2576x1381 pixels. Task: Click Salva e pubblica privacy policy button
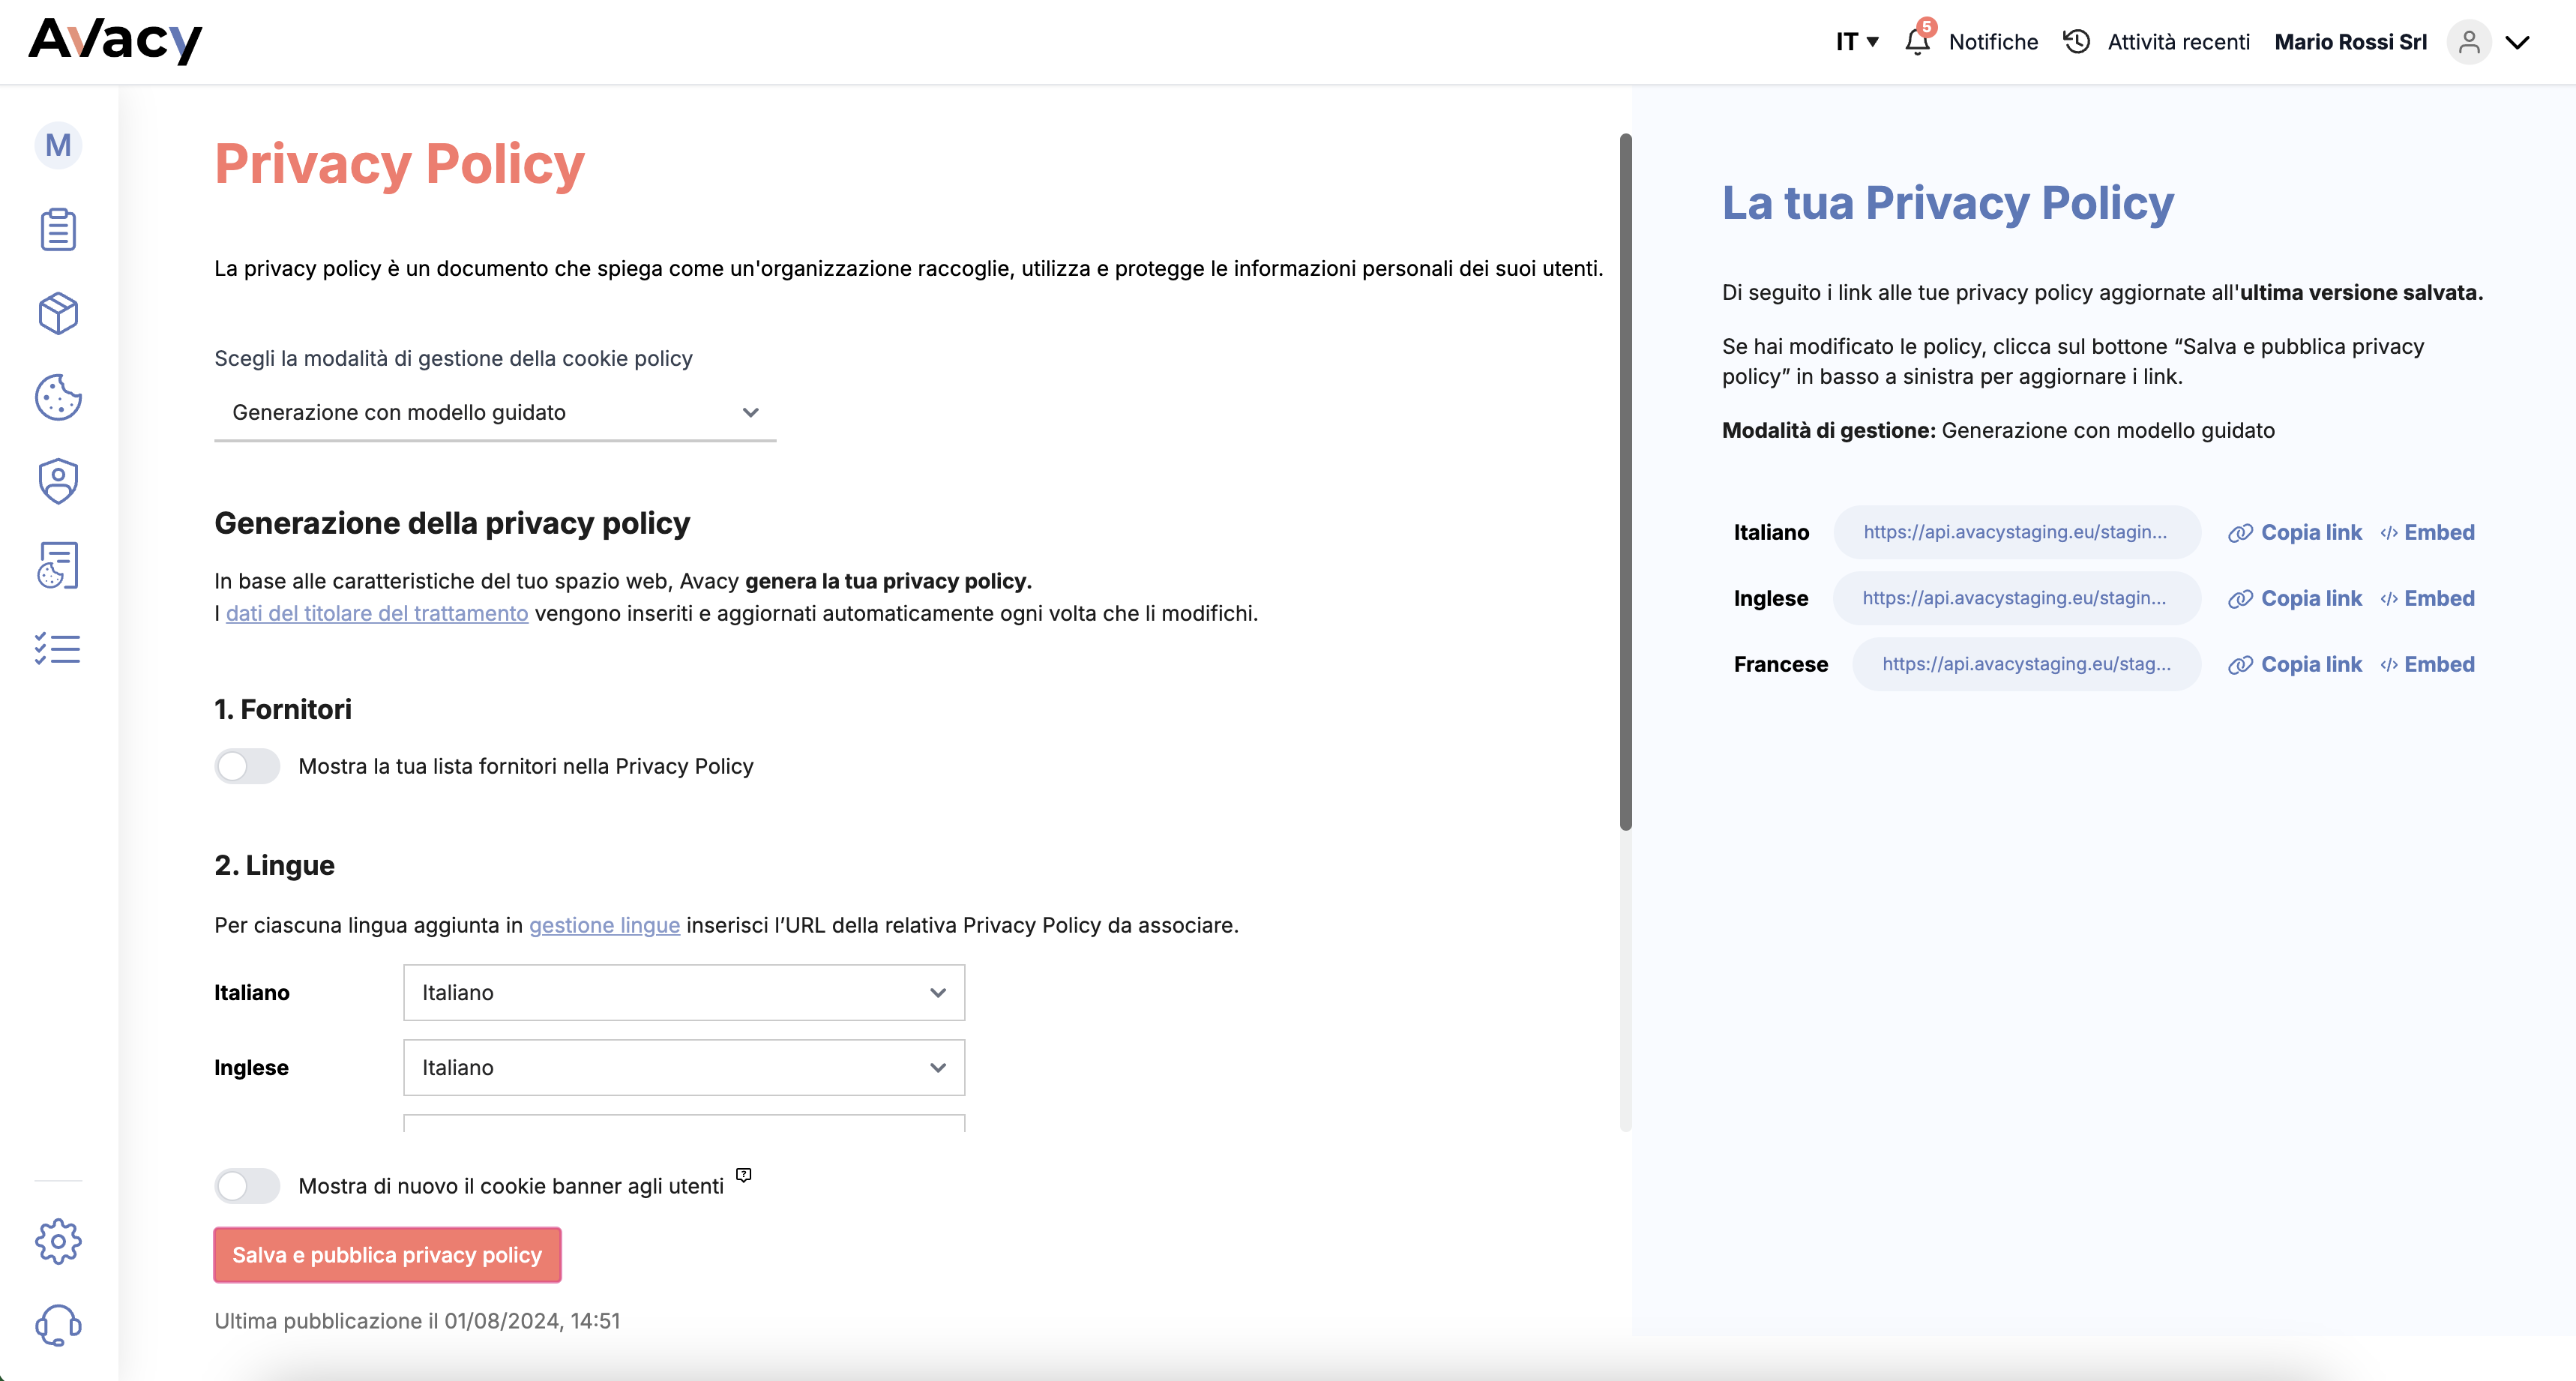[387, 1255]
